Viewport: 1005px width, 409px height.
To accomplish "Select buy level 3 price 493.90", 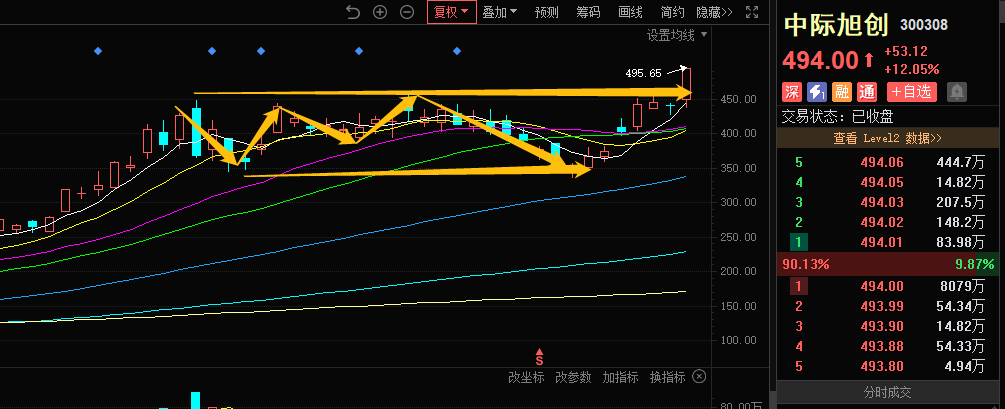I will coord(882,326).
